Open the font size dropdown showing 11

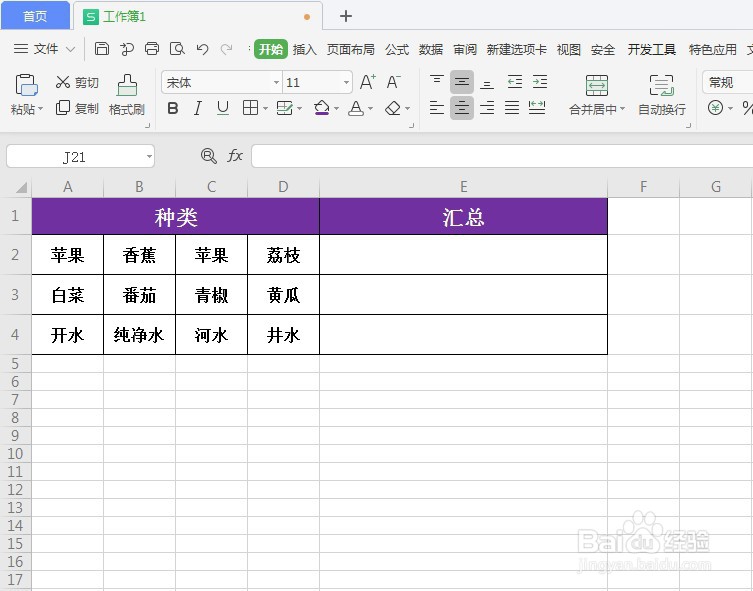[346, 83]
